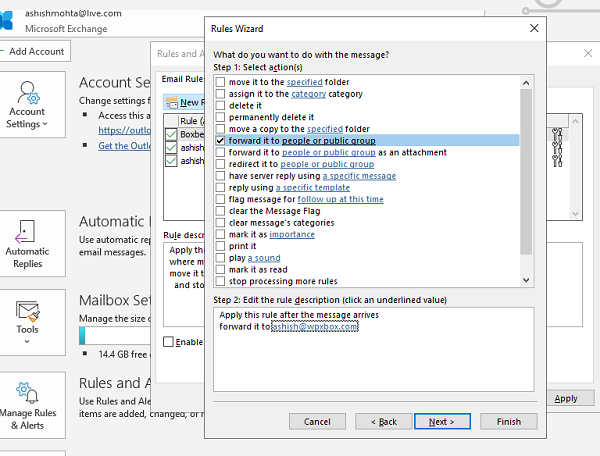Click the Add Account button
The width and height of the screenshot is (600, 456).
tap(34, 51)
